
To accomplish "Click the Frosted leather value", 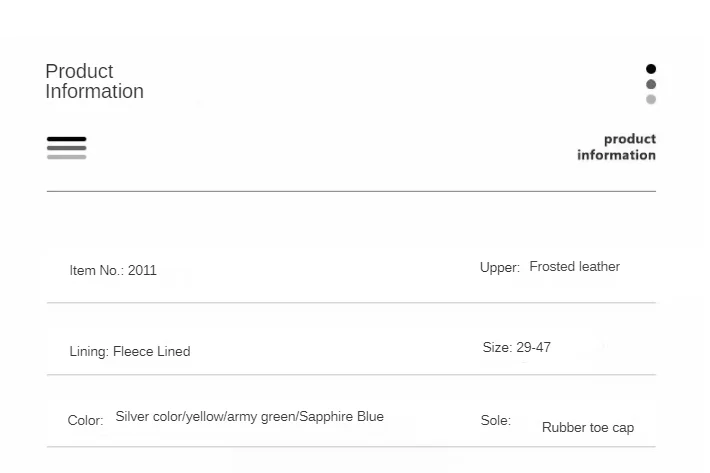I will pos(575,267).
